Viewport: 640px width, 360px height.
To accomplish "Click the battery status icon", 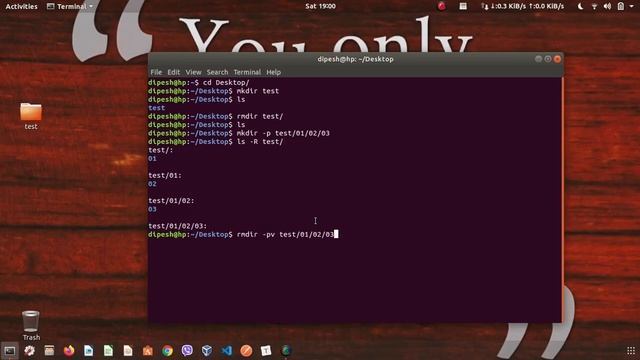I will pos(621,6).
